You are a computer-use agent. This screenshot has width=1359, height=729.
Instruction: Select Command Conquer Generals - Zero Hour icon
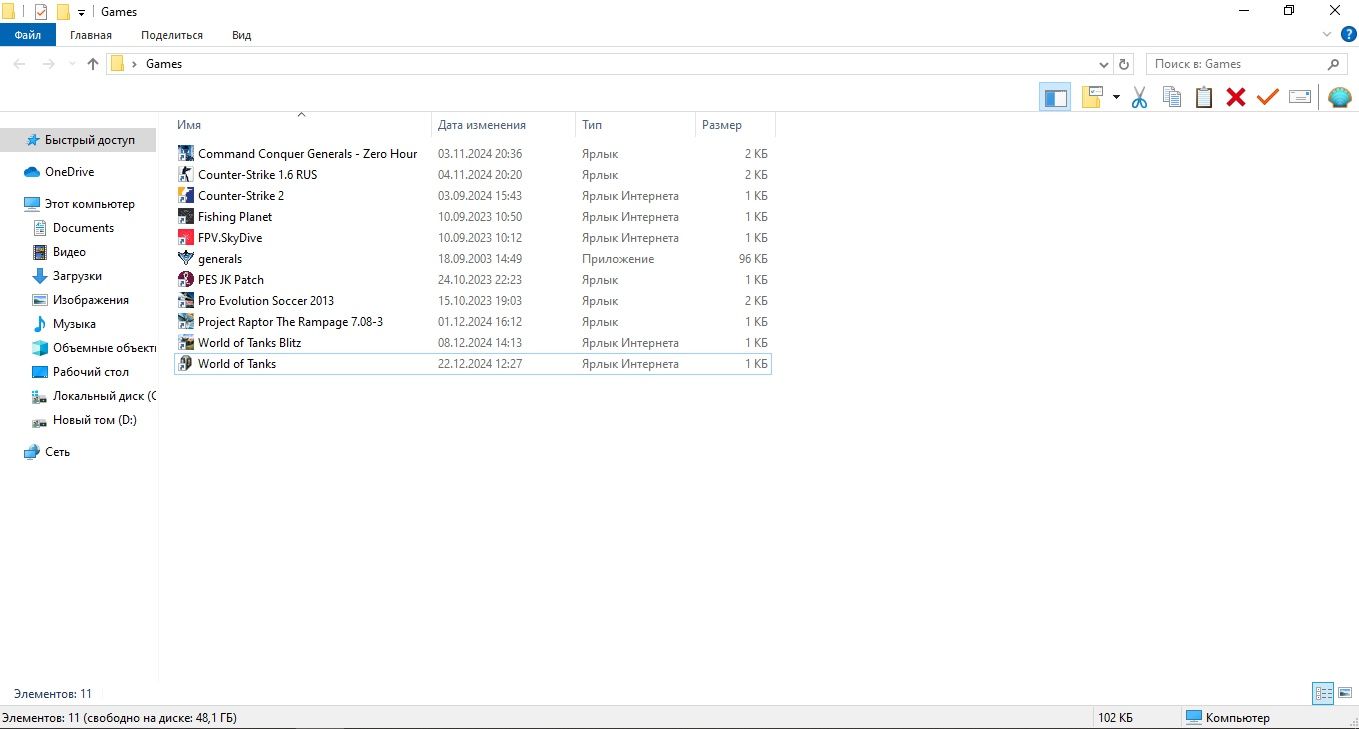tap(185, 154)
